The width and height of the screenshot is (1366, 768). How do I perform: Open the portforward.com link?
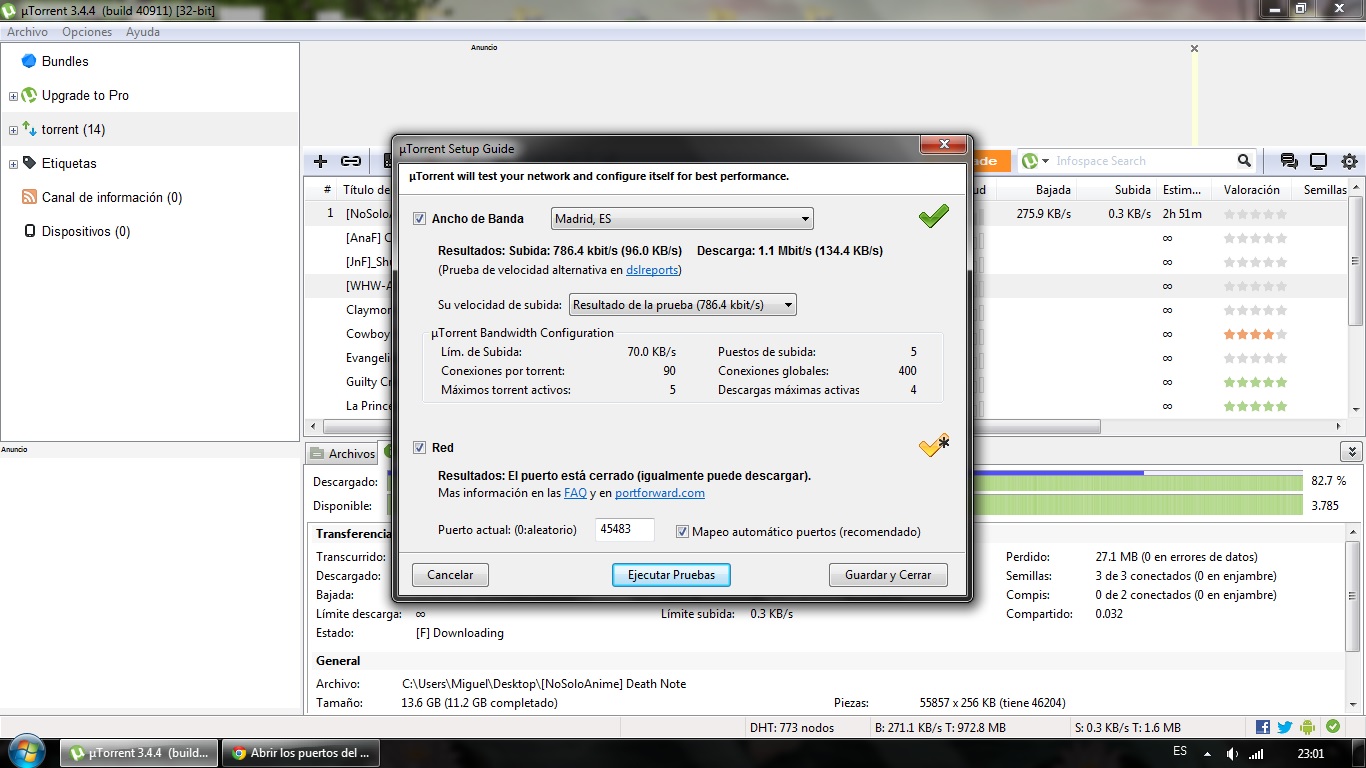tap(660, 493)
